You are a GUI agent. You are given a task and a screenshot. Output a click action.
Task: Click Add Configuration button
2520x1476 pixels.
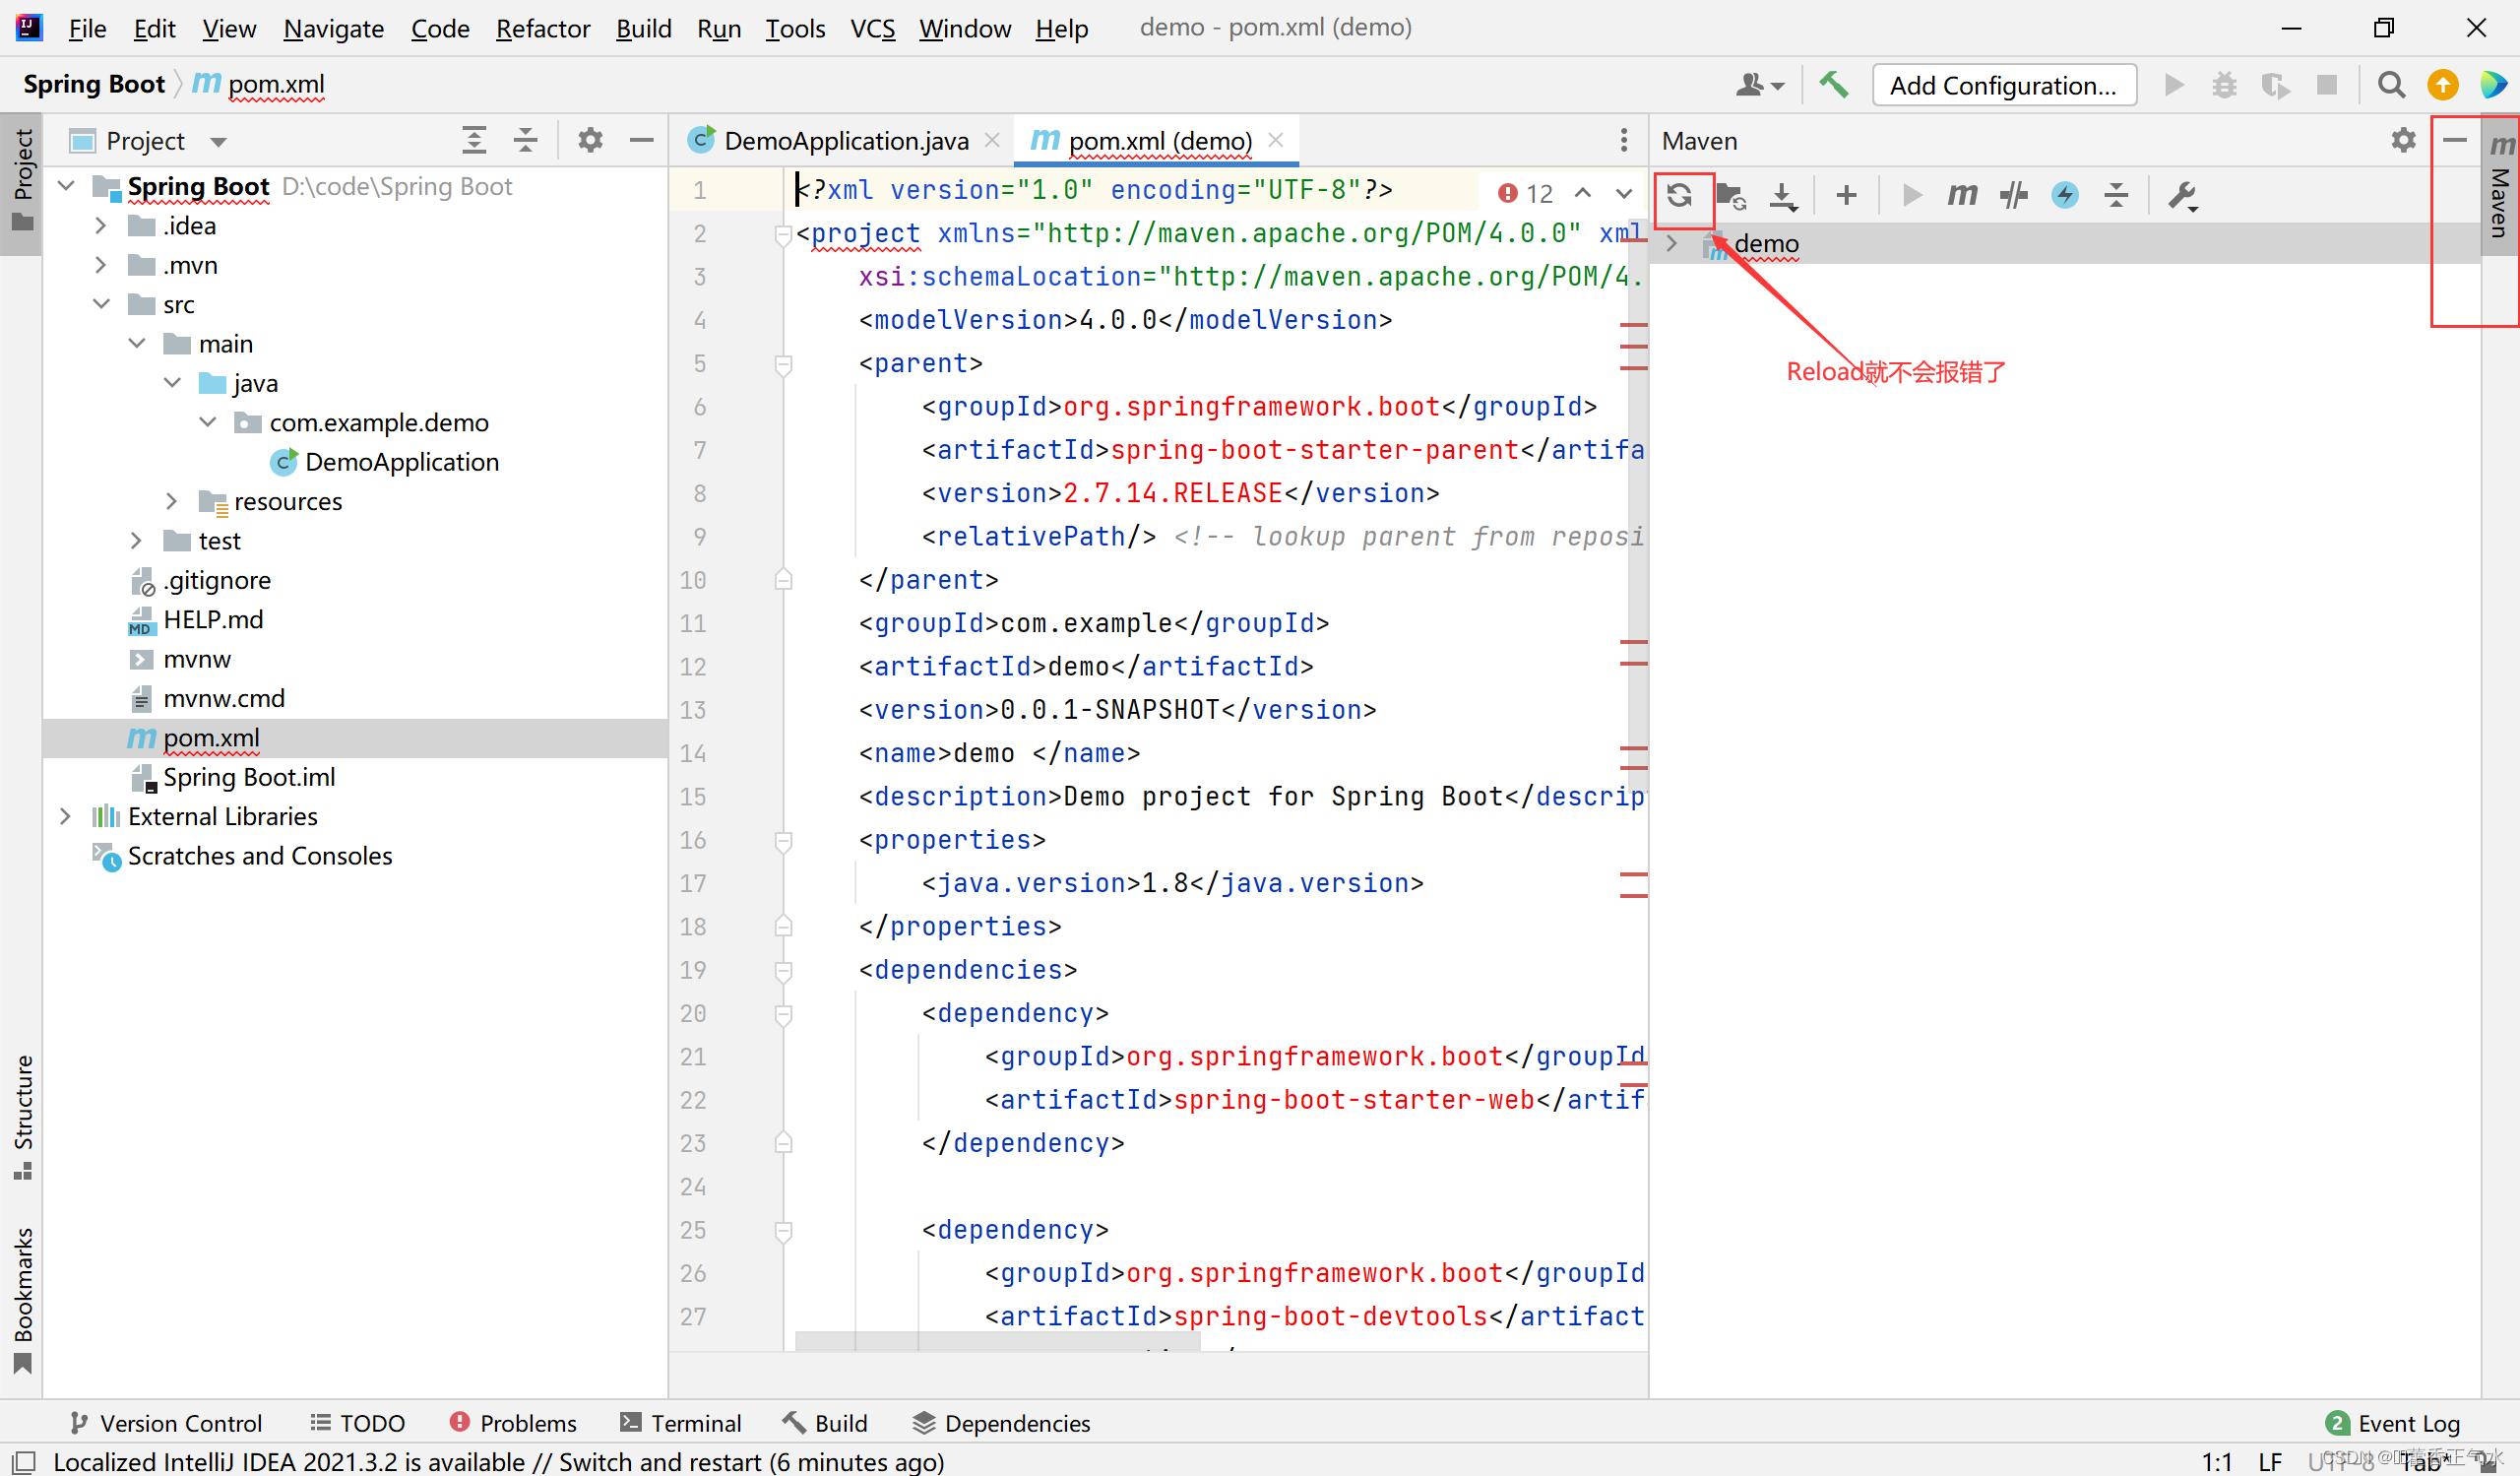point(2003,85)
